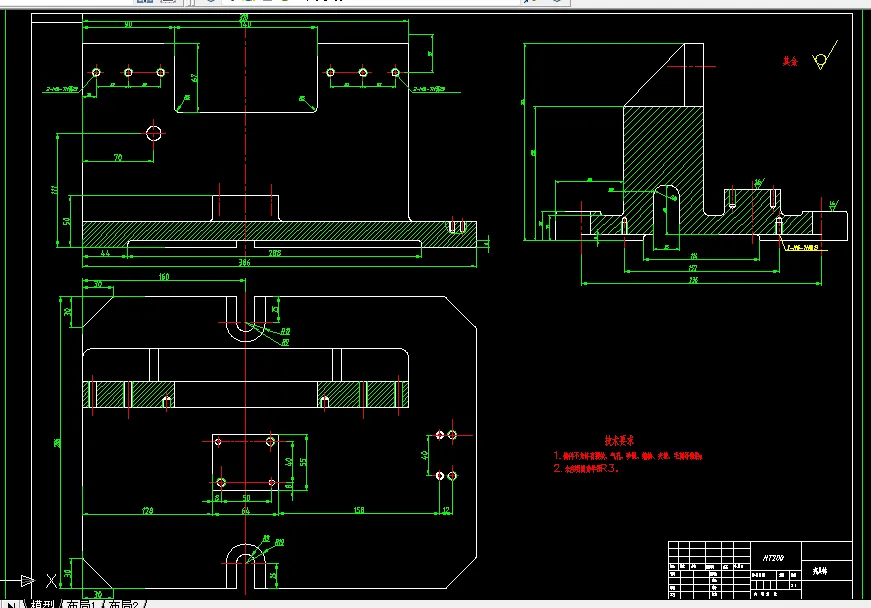The image size is (871, 608).
Task: Select the 70 dimension text
Action: [118, 158]
